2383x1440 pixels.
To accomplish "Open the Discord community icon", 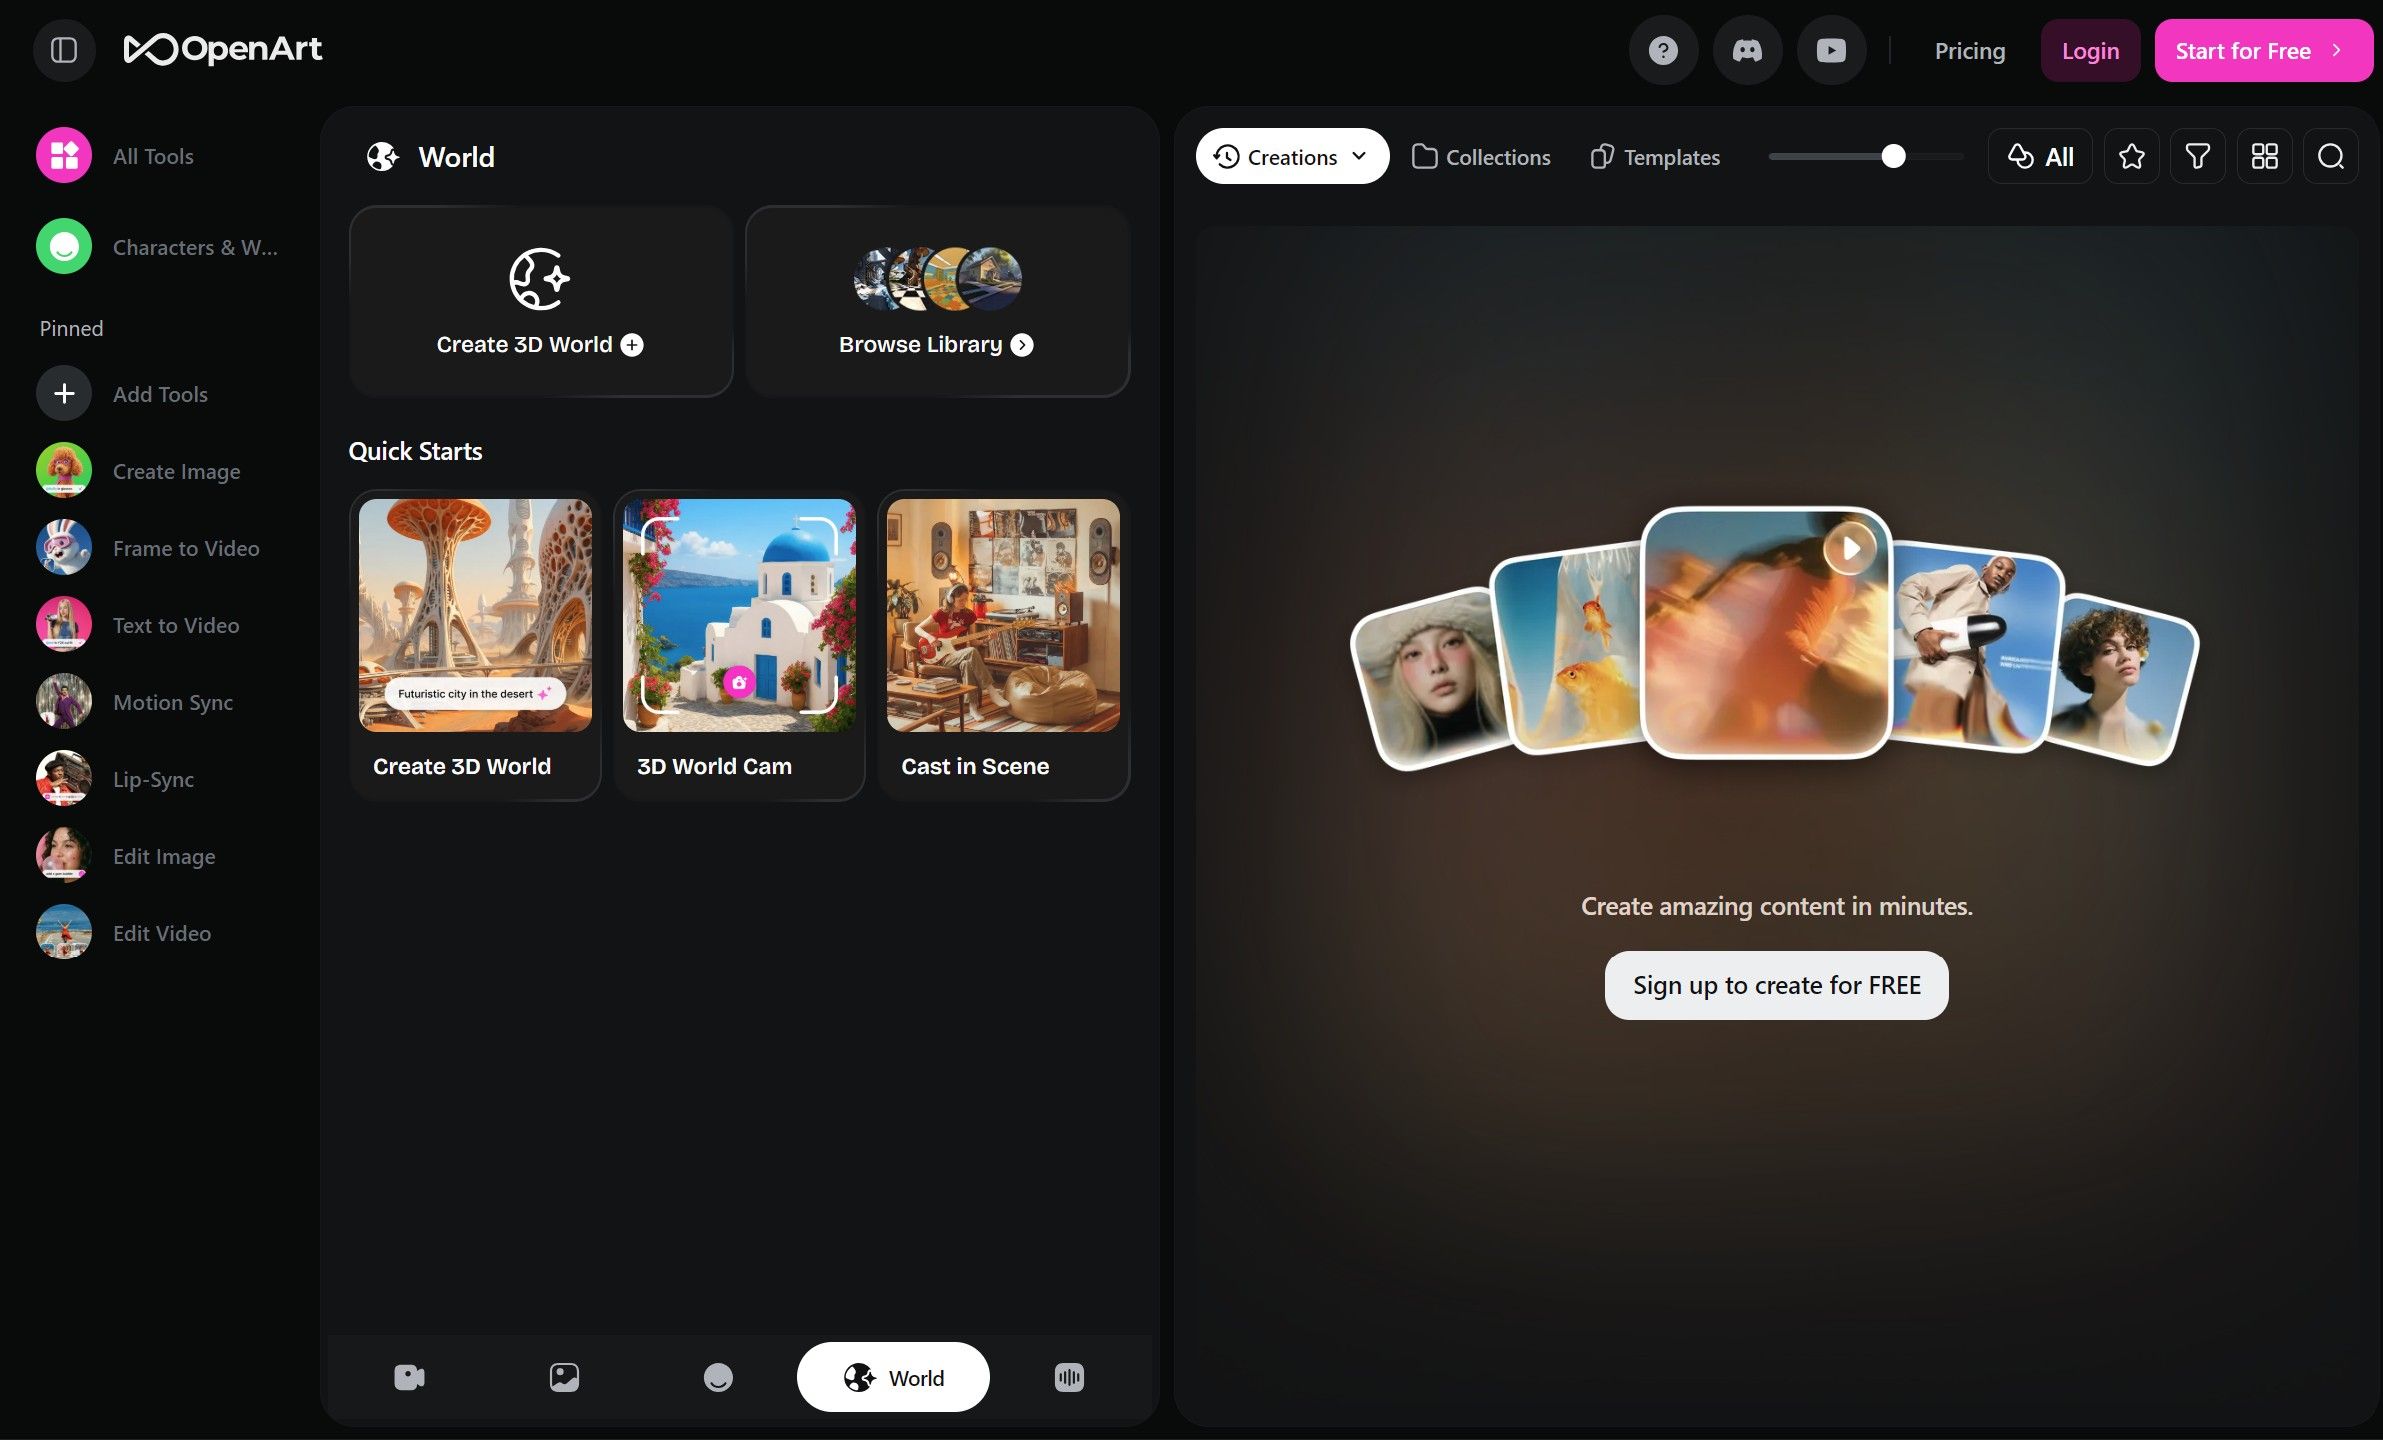I will pos(1747,50).
